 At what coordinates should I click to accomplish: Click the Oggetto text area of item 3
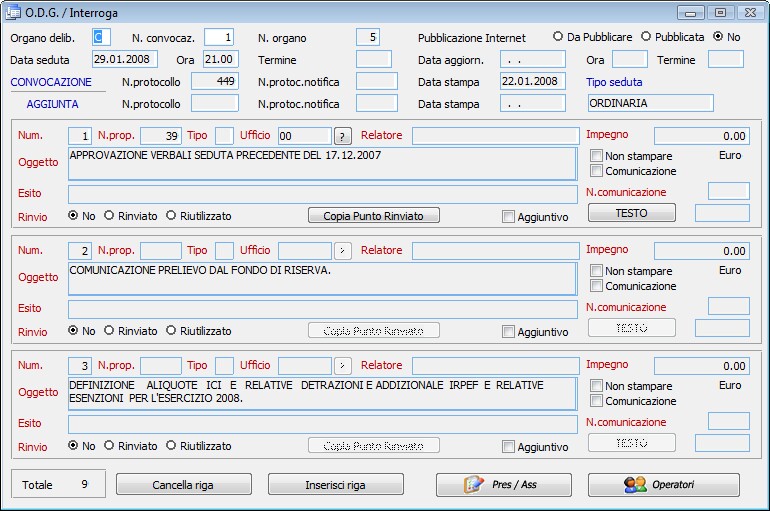(x=322, y=392)
